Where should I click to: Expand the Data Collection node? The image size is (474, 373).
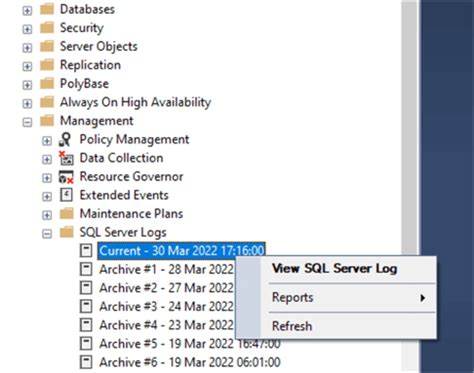coord(47,160)
